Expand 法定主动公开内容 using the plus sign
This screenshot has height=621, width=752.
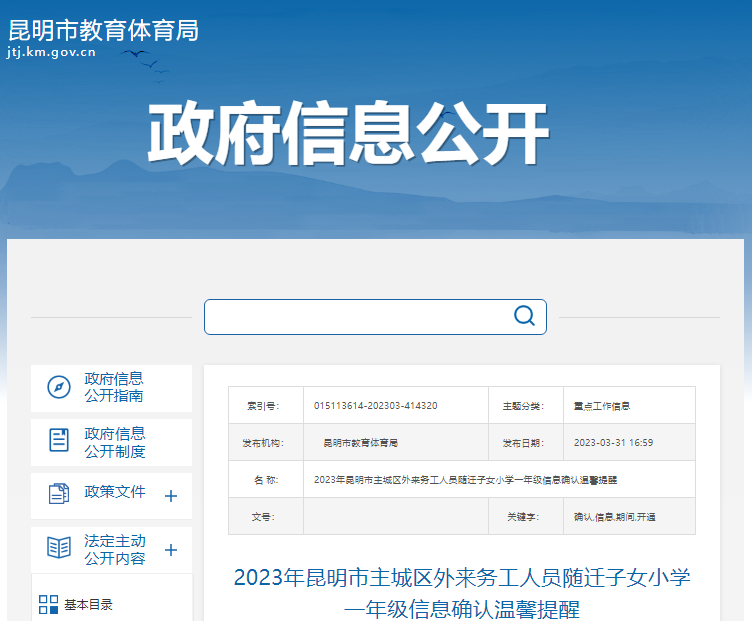[171, 550]
